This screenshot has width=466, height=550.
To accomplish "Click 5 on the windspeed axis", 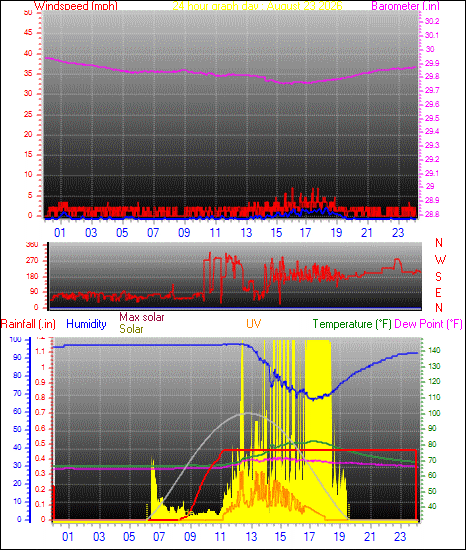I will [30, 195].
